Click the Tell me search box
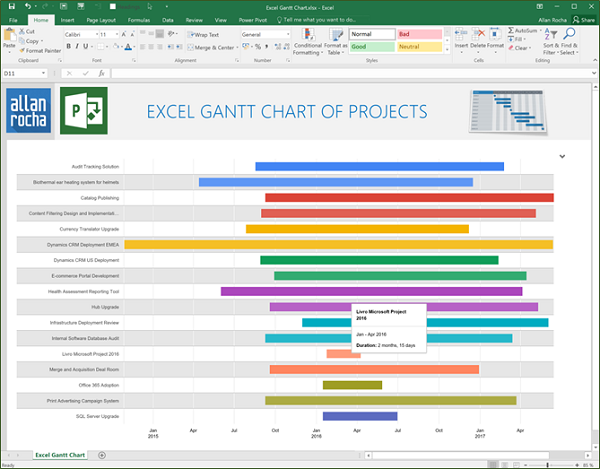 317,20
